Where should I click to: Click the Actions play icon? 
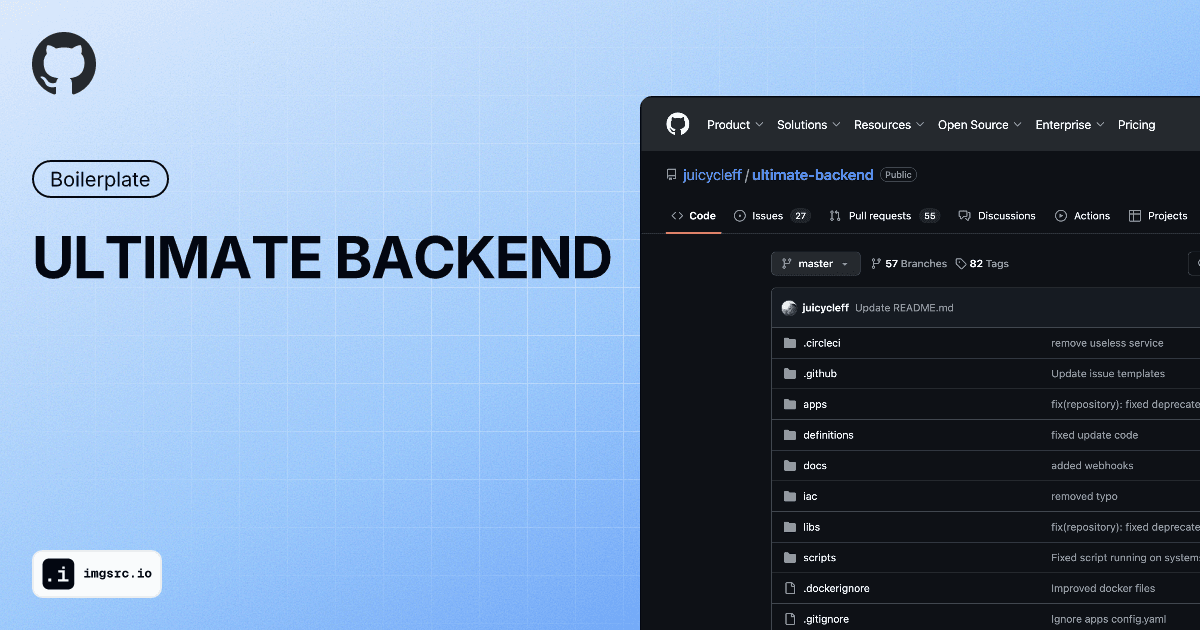point(1061,216)
